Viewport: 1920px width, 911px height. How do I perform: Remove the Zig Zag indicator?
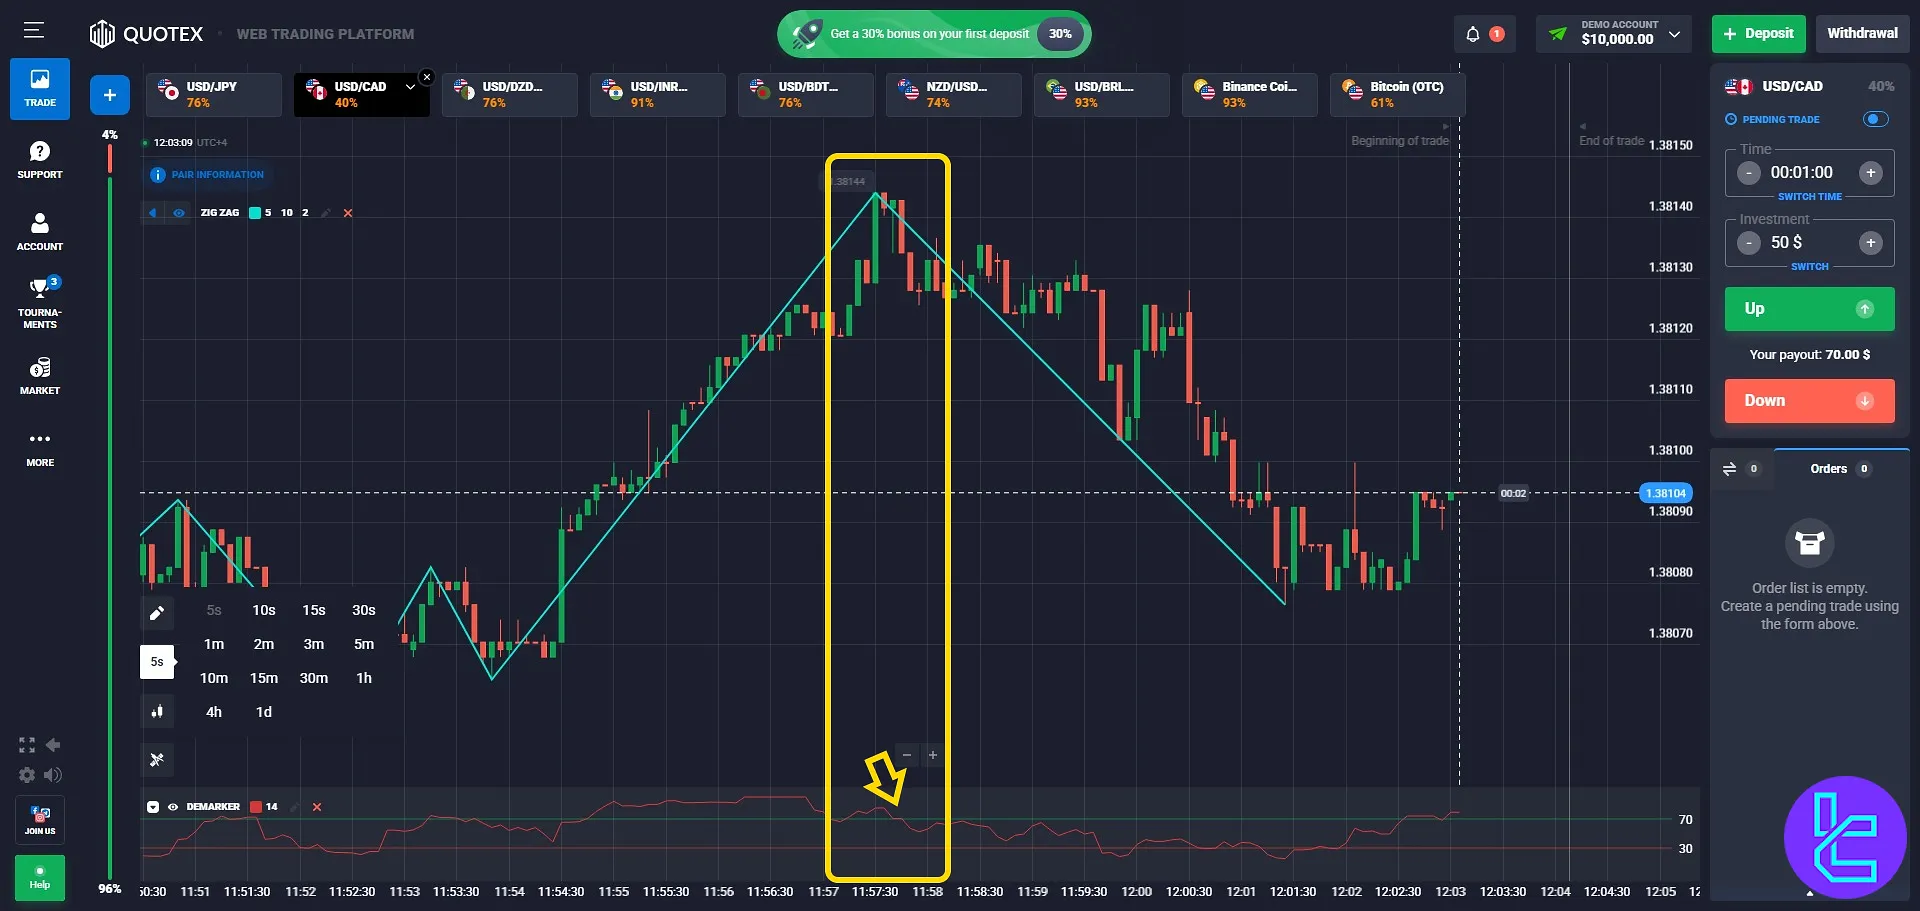tap(348, 213)
